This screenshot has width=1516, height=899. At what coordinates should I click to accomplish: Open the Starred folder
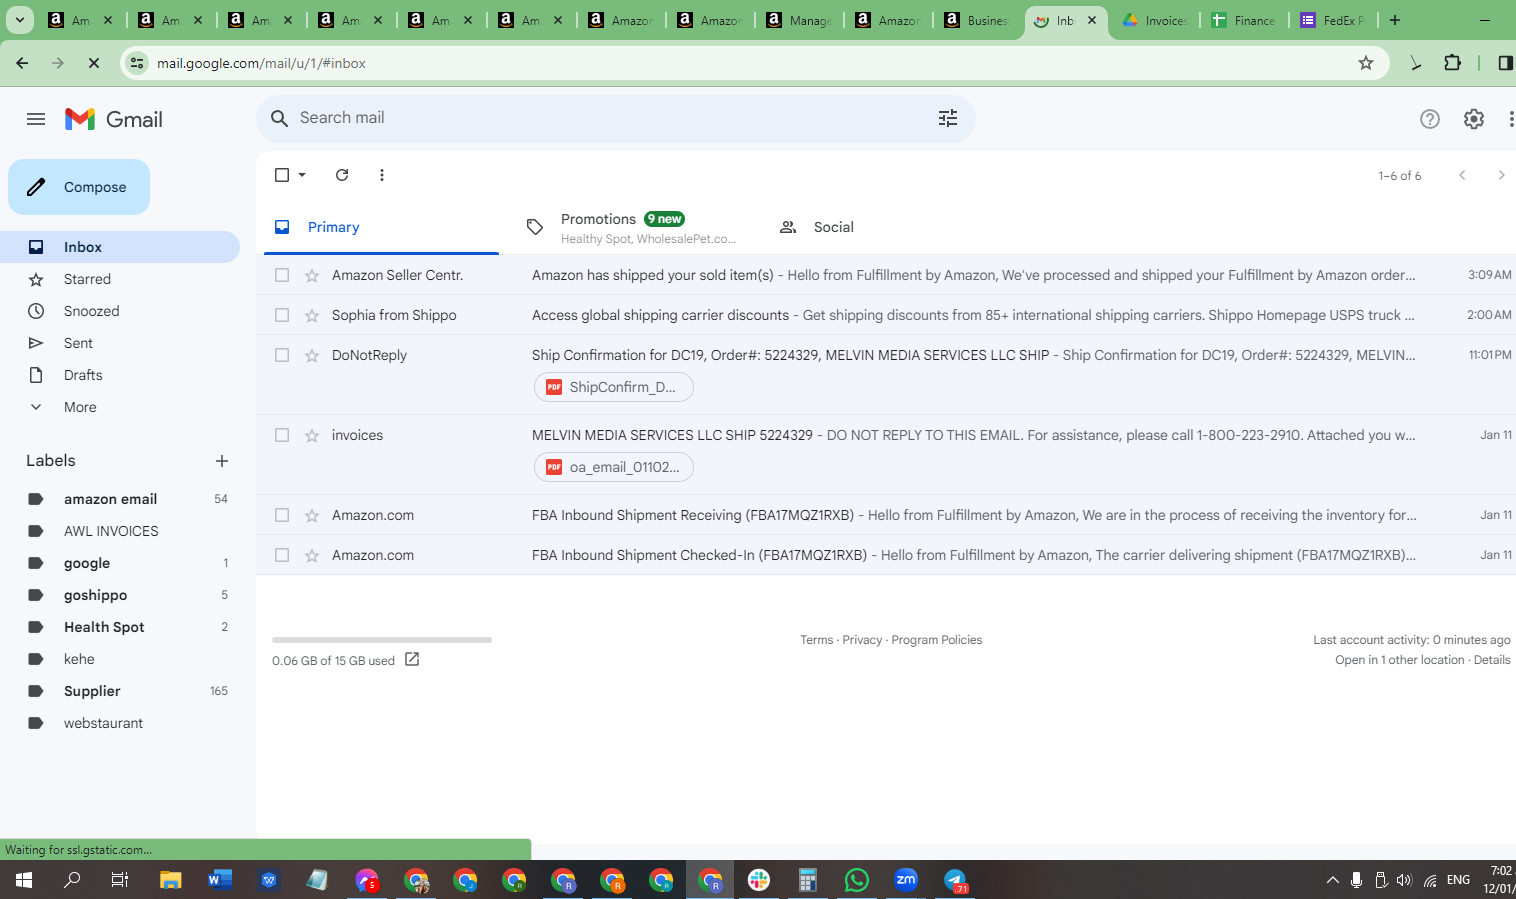pyautogui.click(x=87, y=279)
